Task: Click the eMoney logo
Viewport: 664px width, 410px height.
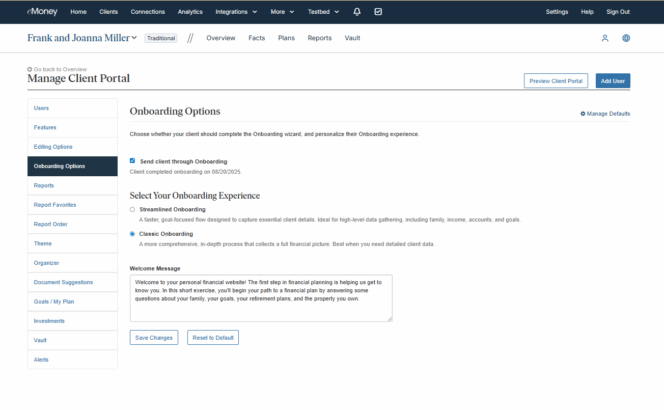Action: click(x=42, y=11)
